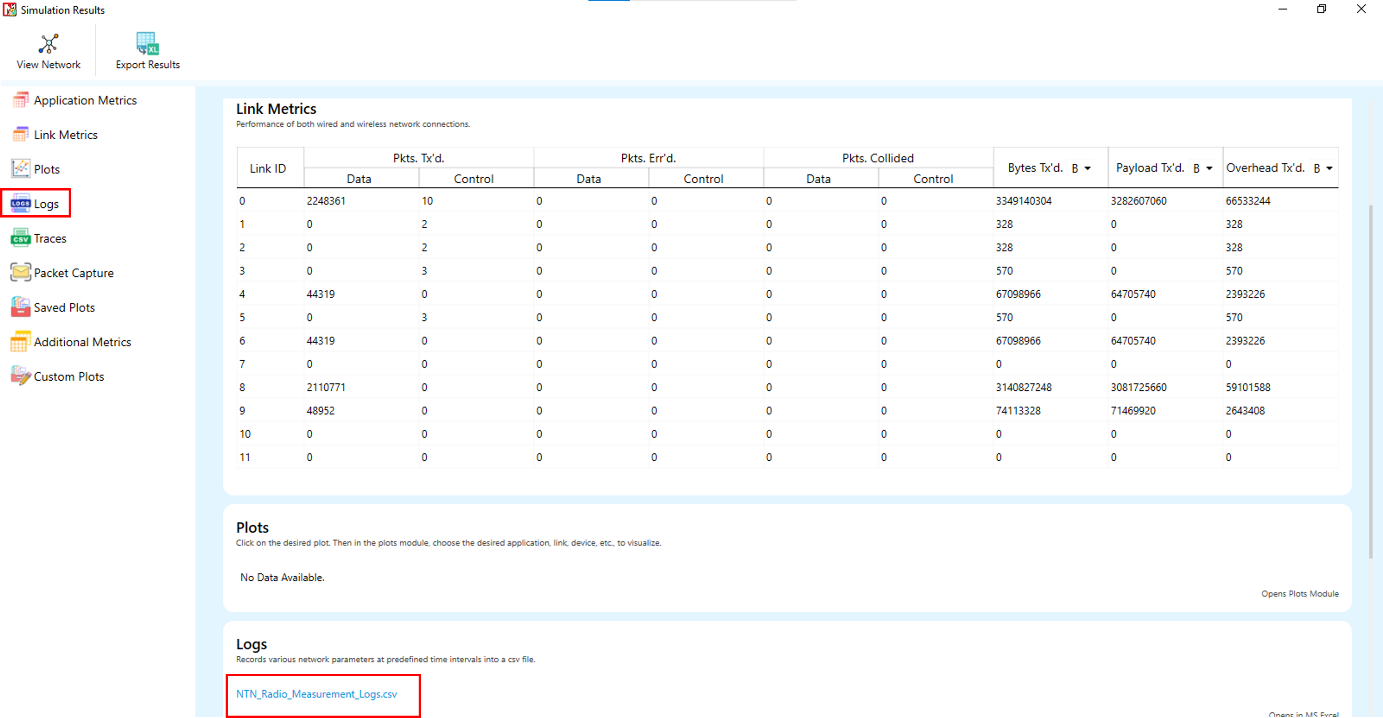Expand the Bytes Tx'd. unit dropdown
The image size is (1383, 718).
click(1081, 169)
